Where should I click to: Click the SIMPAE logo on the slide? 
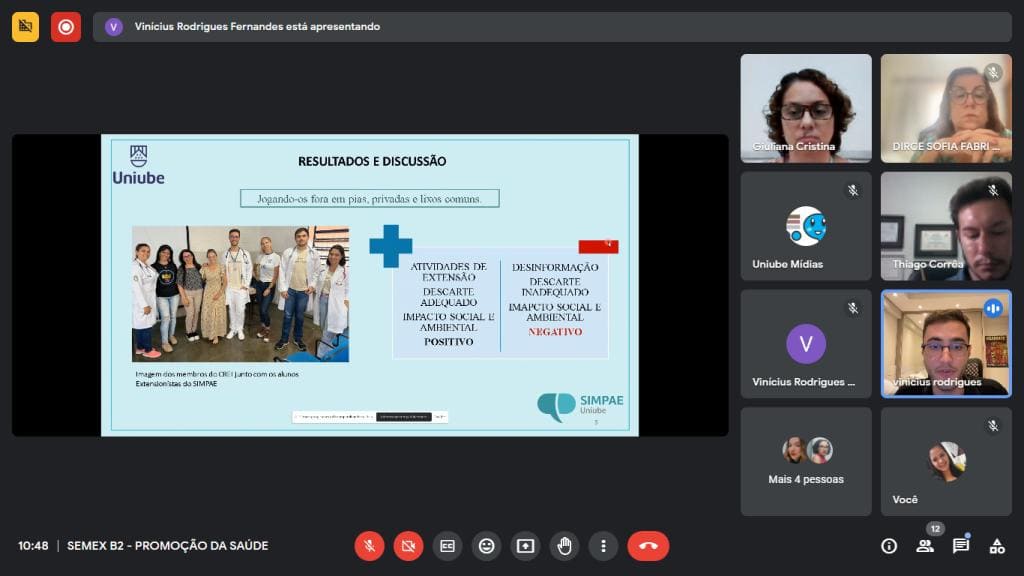(580, 407)
